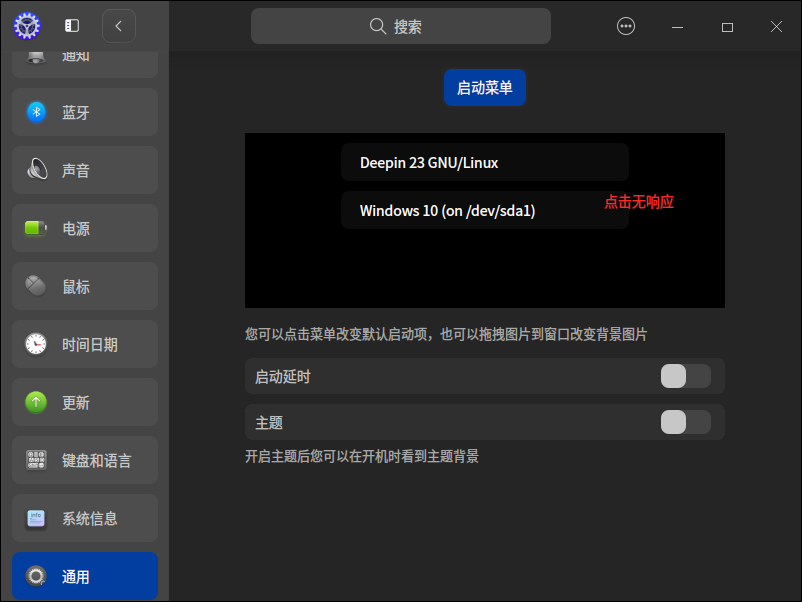The image size is (802, 602).
Task: Click the system info icon
Action: 36,519
